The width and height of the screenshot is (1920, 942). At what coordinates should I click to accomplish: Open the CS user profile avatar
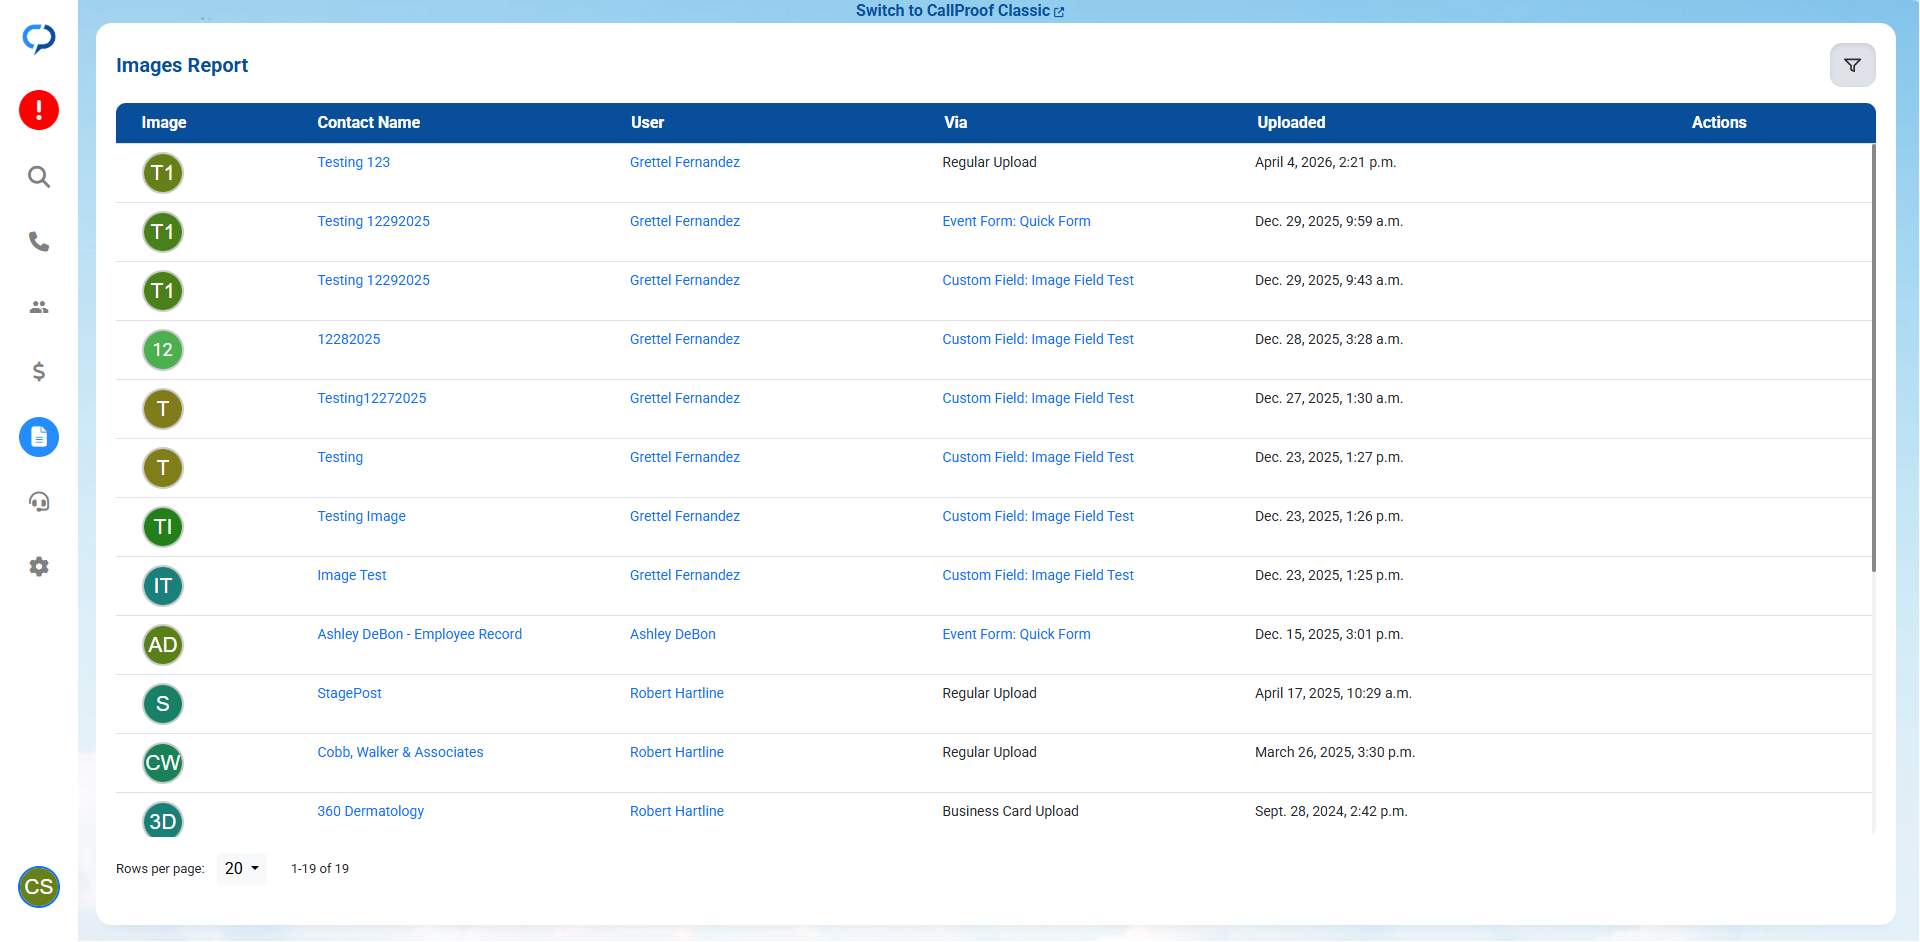(39, 887)
